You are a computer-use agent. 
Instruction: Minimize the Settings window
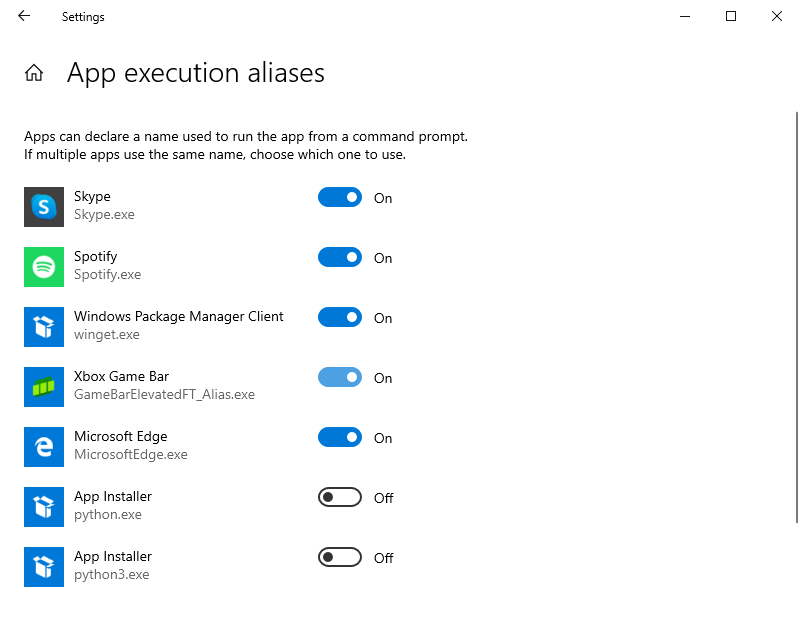point(685,16)
